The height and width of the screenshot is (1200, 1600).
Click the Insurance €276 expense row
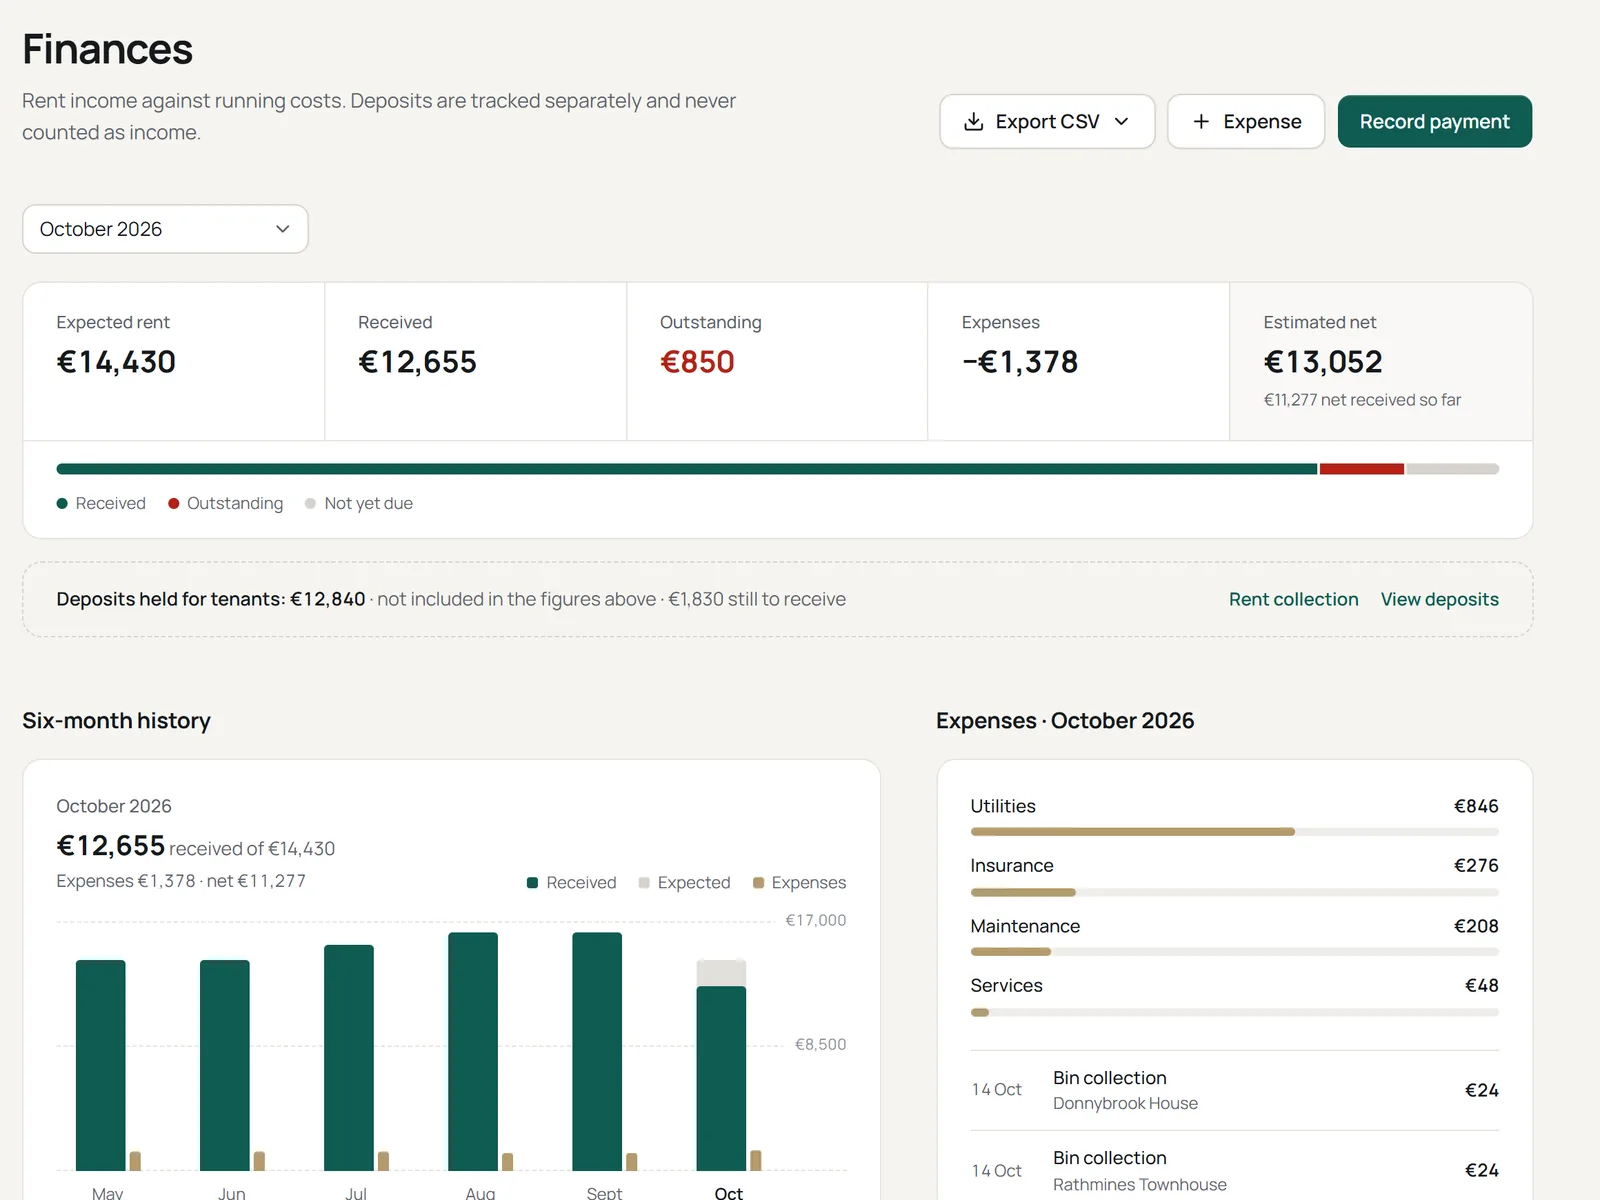click(x=1234, y=876)
